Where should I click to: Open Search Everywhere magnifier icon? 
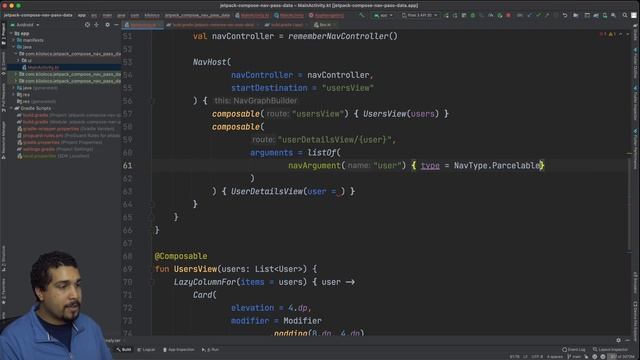pyautogui.click(x=625, y=16)
